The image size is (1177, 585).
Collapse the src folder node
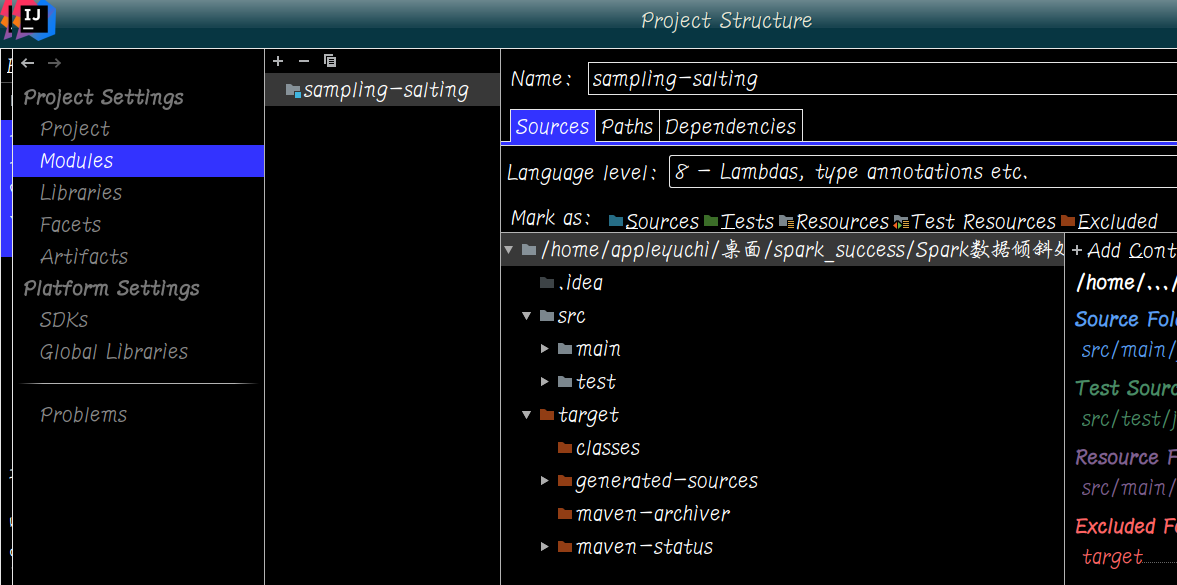pos(527,315)
